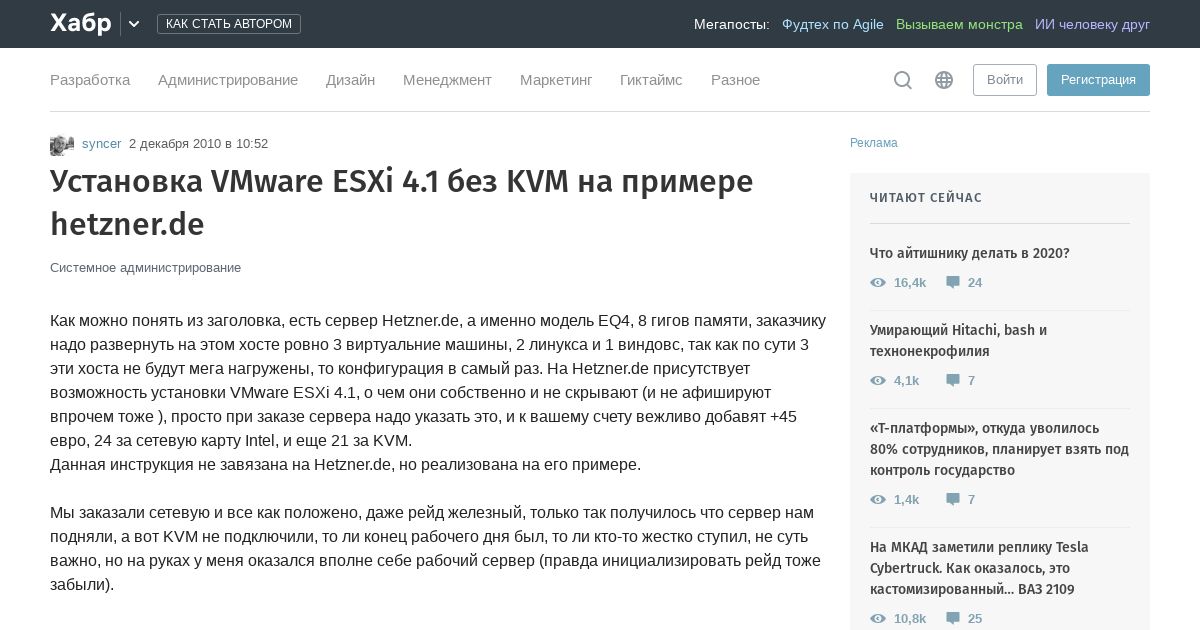Go to the Маркетинг section

(x=556, y=80)
